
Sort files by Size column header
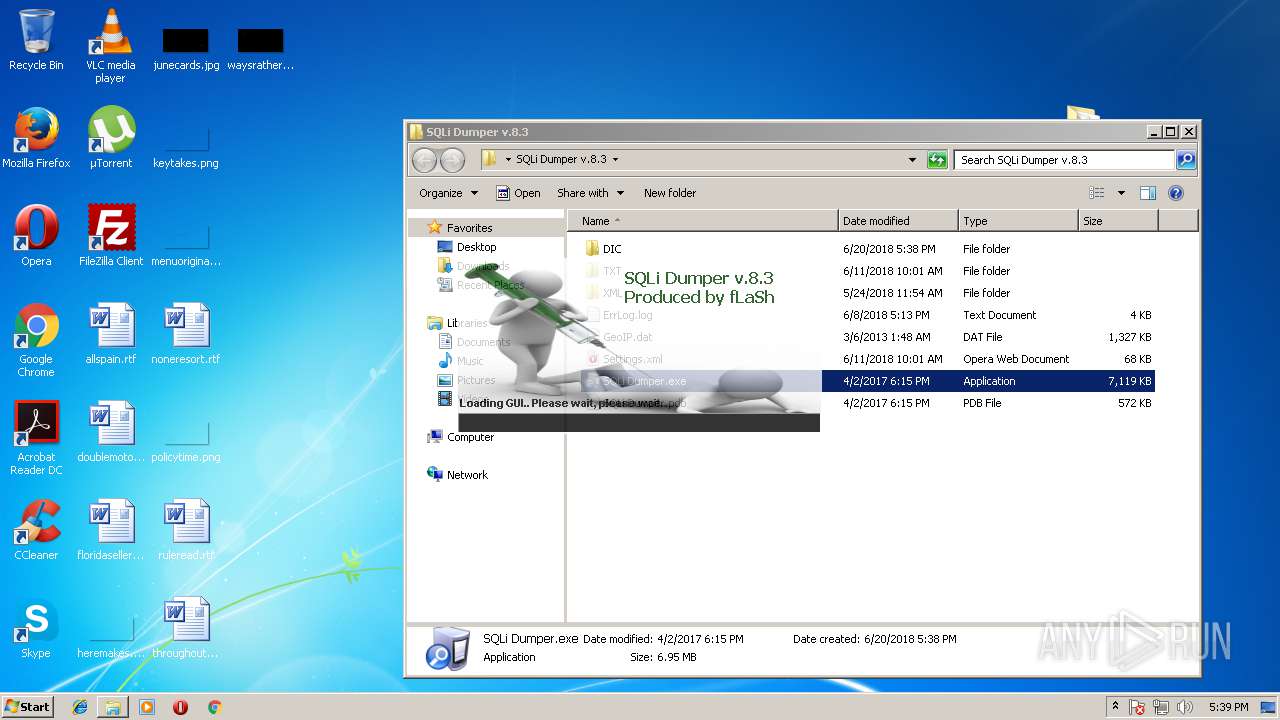[1118, 221]
